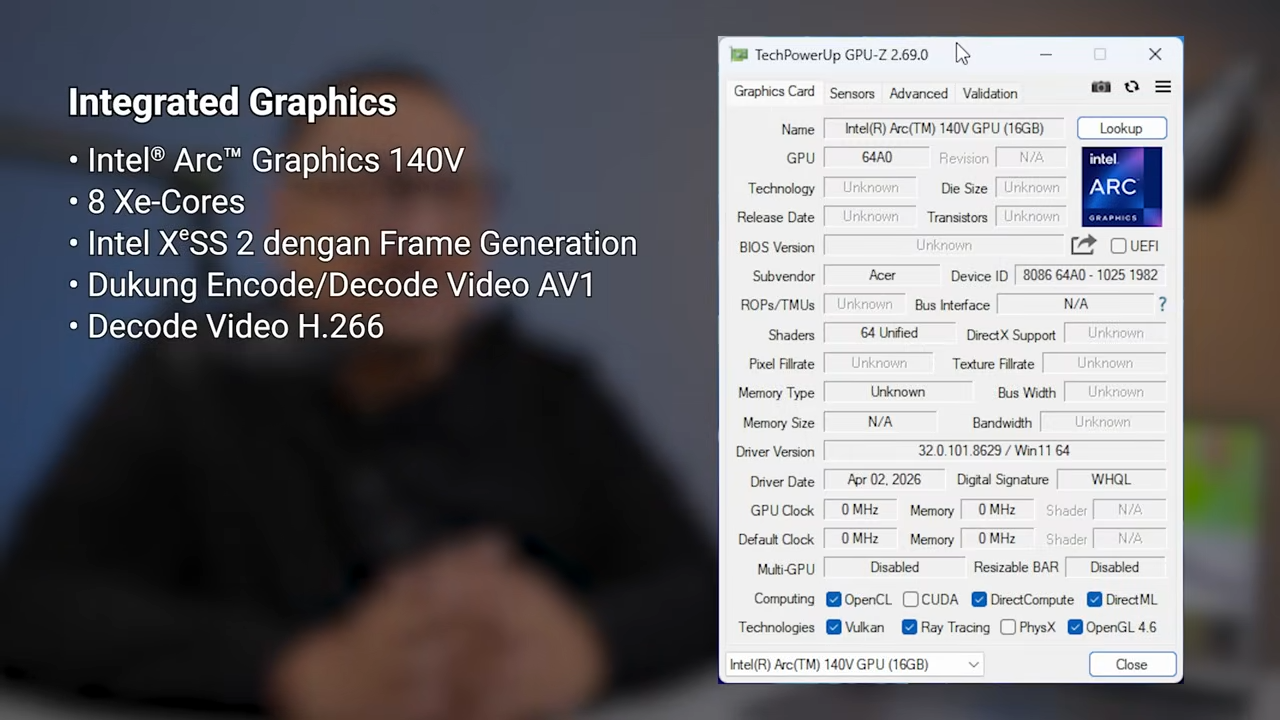This screenshot has height=720, width=1280.
Task: Click the Device ID field
Action: coord(1090,275)
